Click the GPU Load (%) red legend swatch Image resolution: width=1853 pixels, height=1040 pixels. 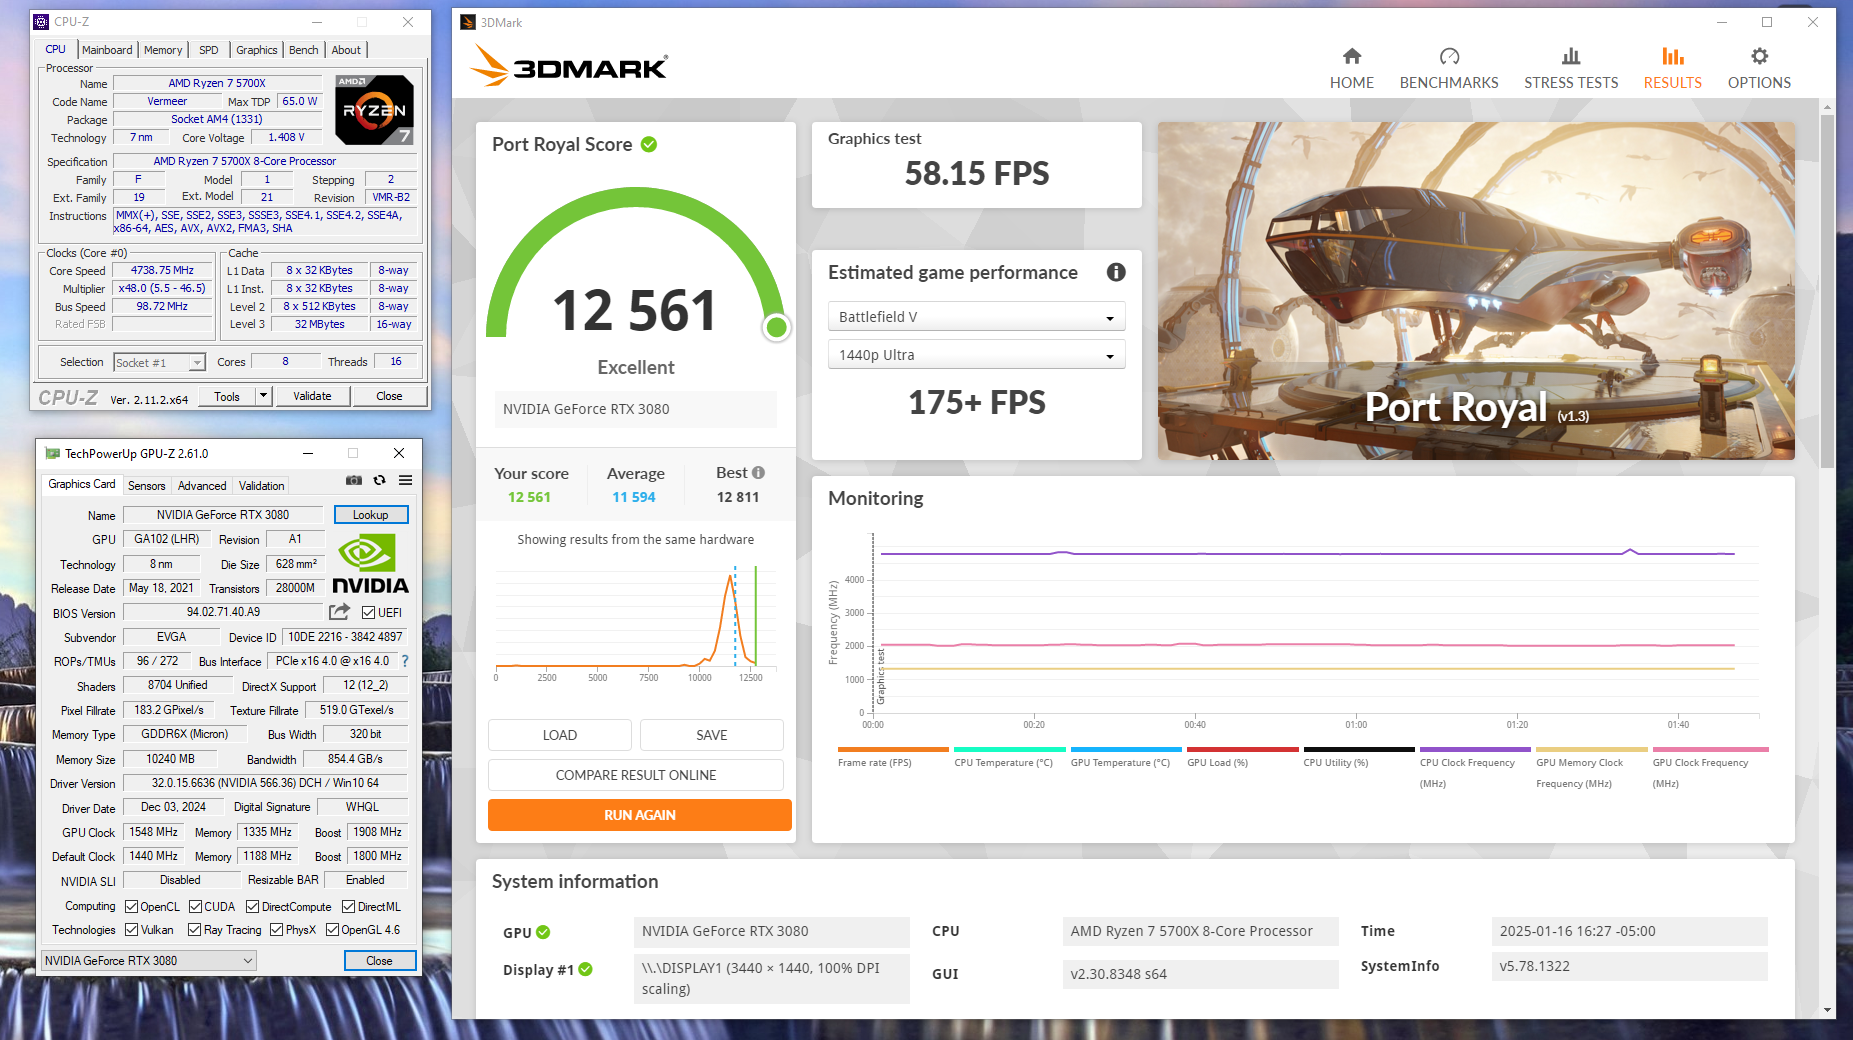tap(1242, 749)
